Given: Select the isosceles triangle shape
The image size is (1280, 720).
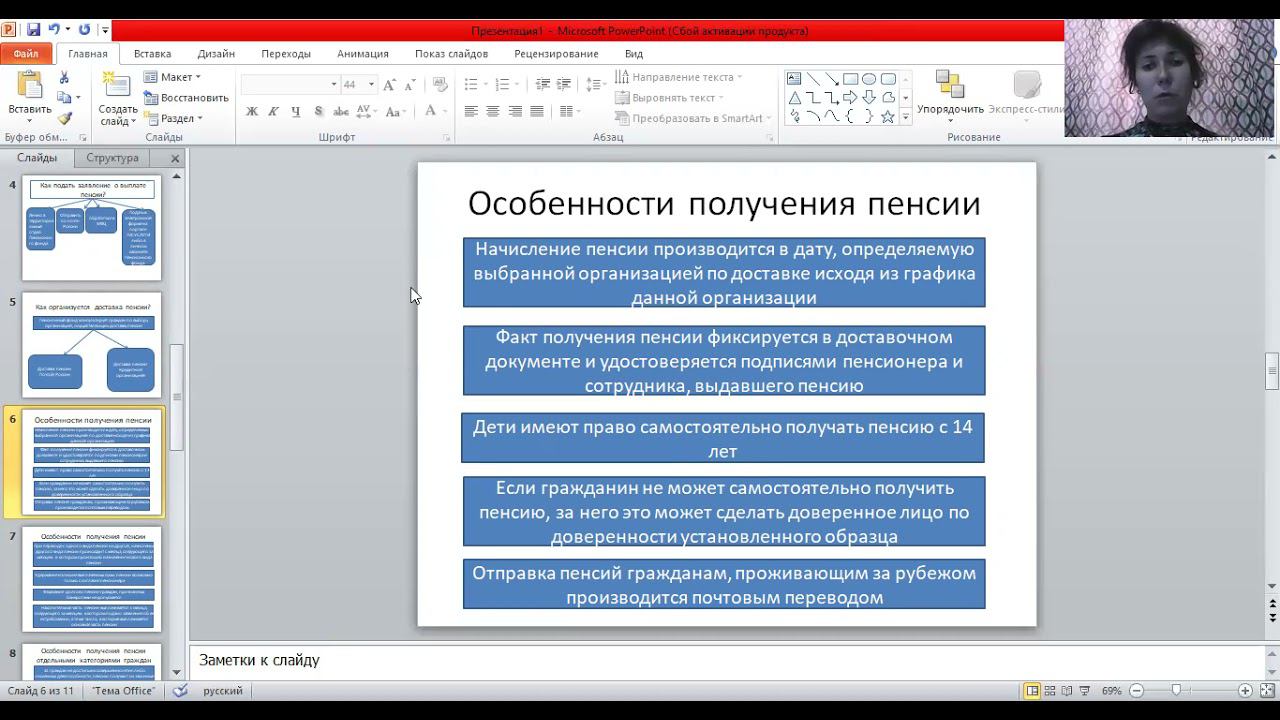Looking at the screenshot, I should (794, 98).
